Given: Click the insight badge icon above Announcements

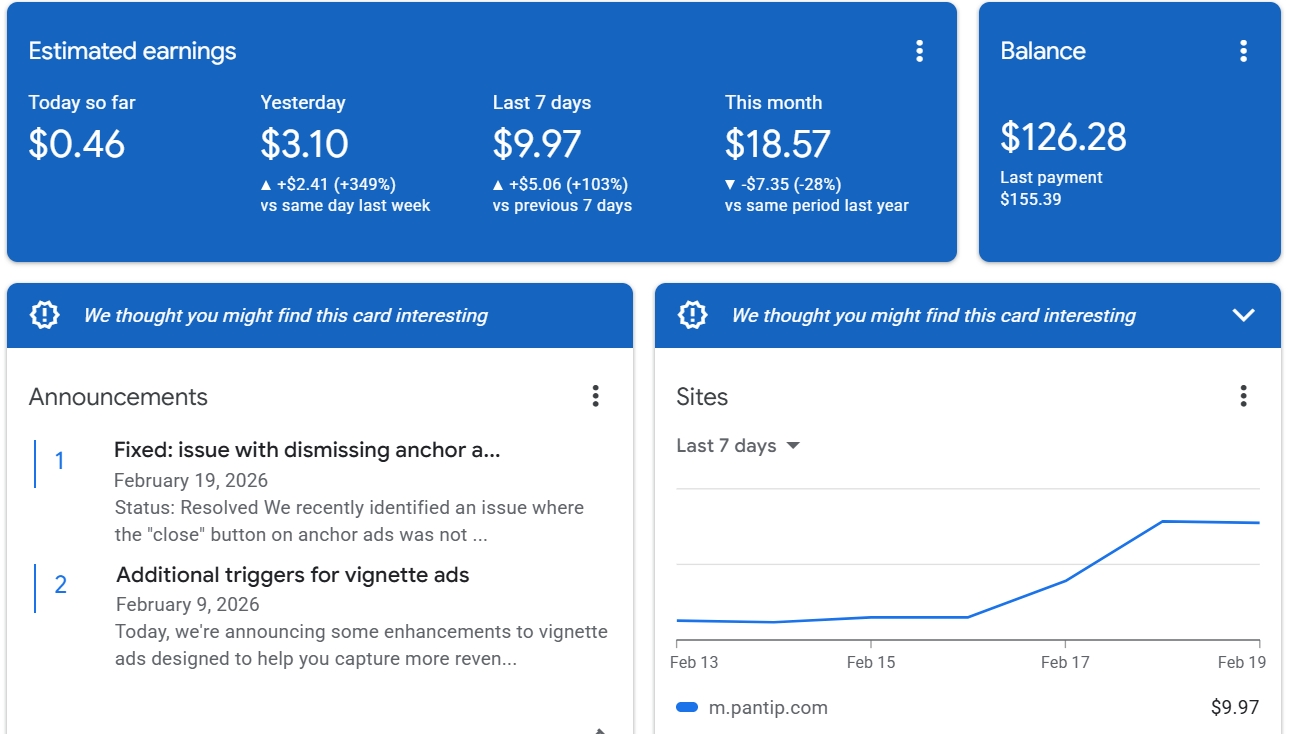Looking at the screenshot, I should (45, 315).
